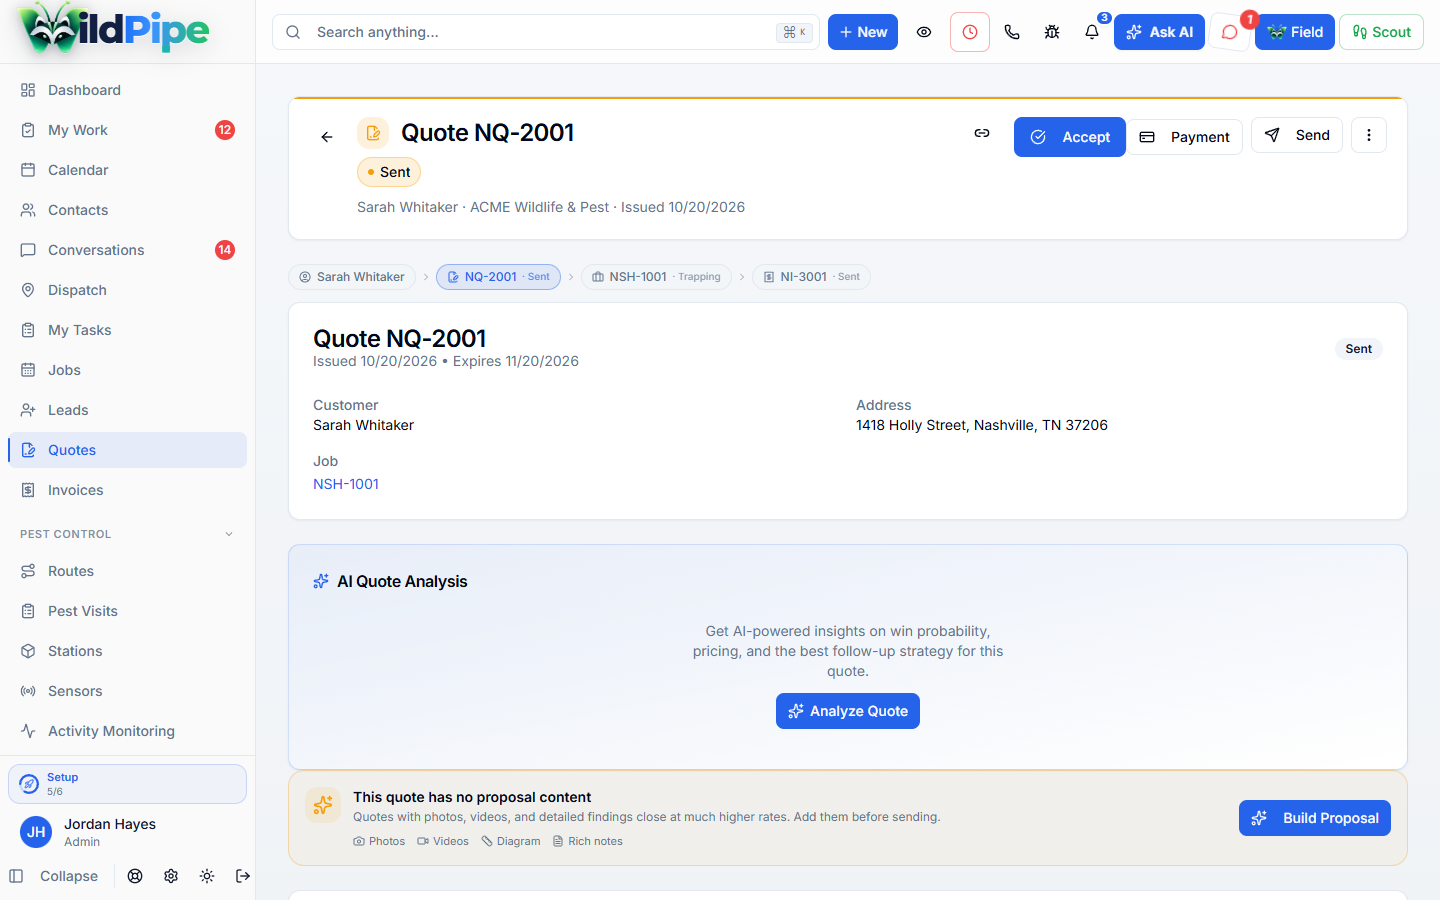Open the three-dot more actions menu
Image resolution: width=1440 pixels, height=900 pixels.
click(1369, 135)
